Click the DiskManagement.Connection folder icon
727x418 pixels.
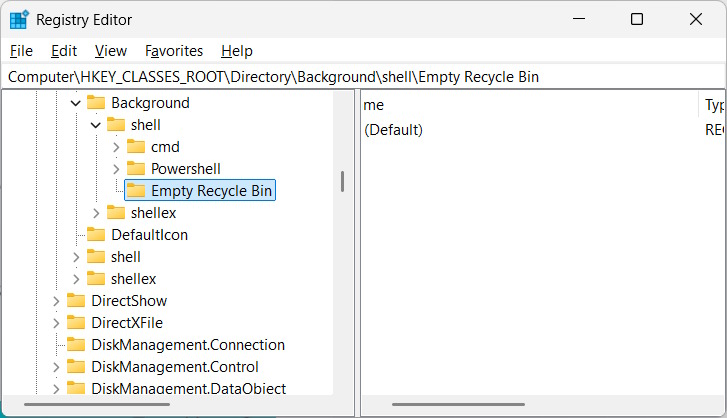click(x=76, y=345)
